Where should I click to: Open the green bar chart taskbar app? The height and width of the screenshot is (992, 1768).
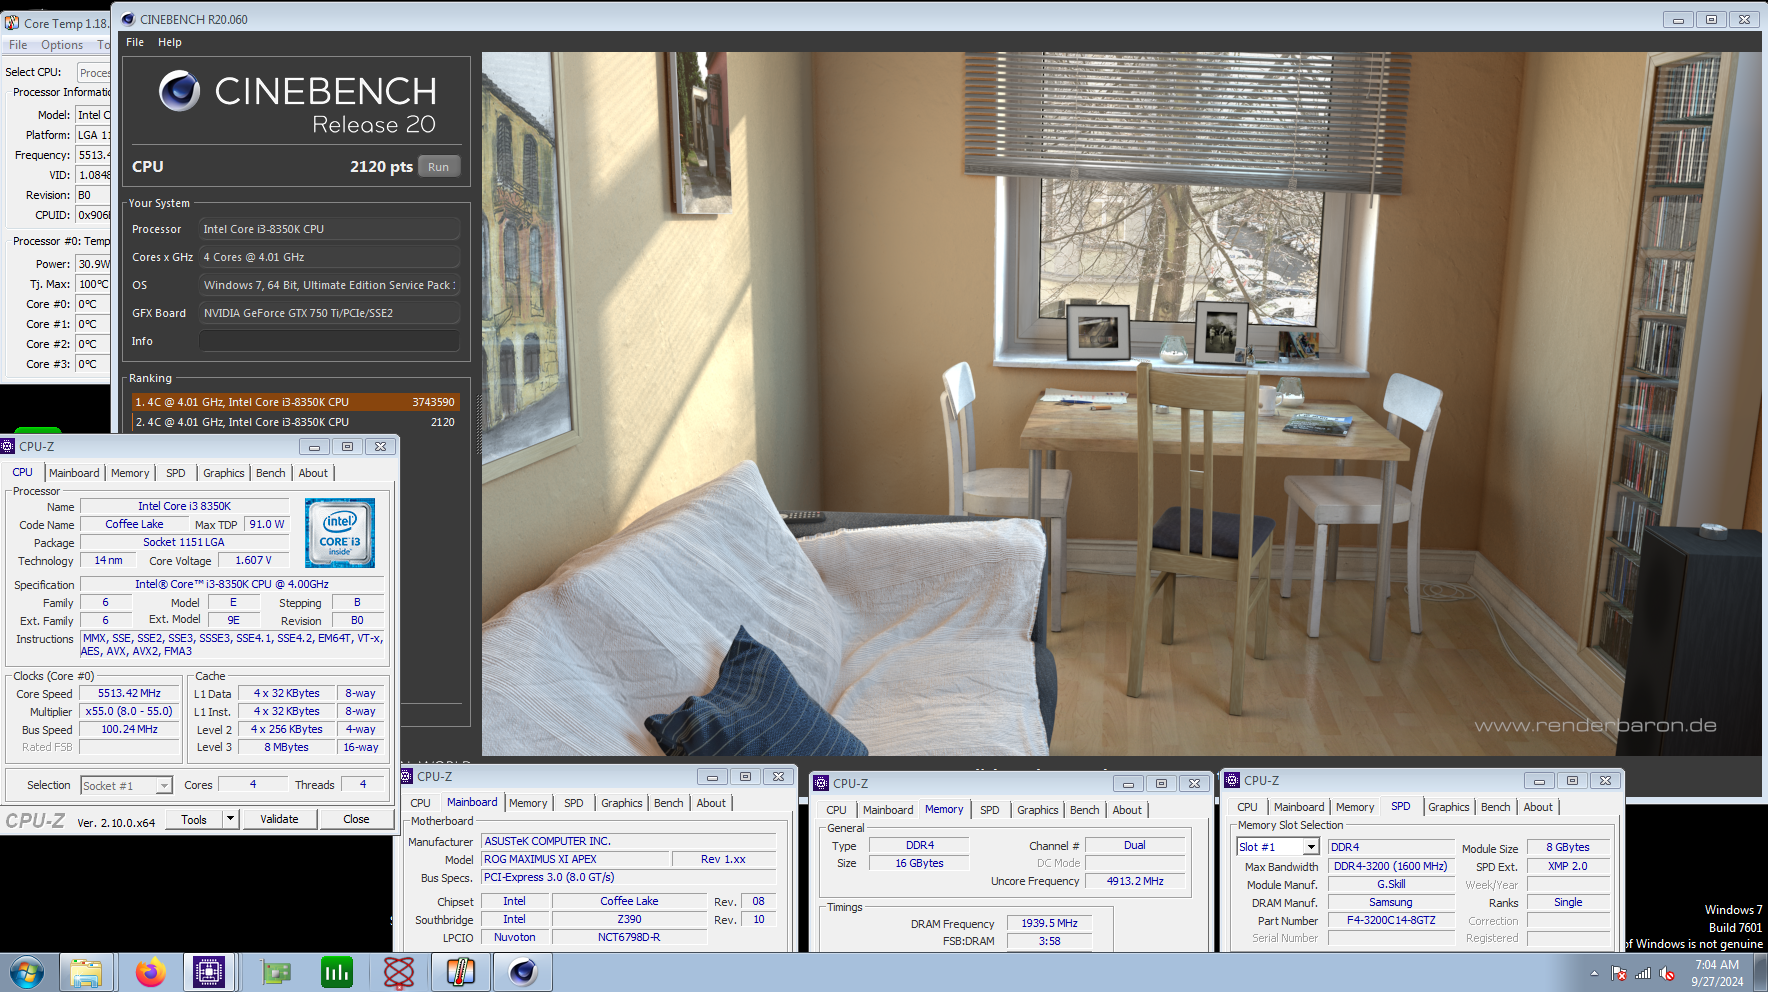337,972
